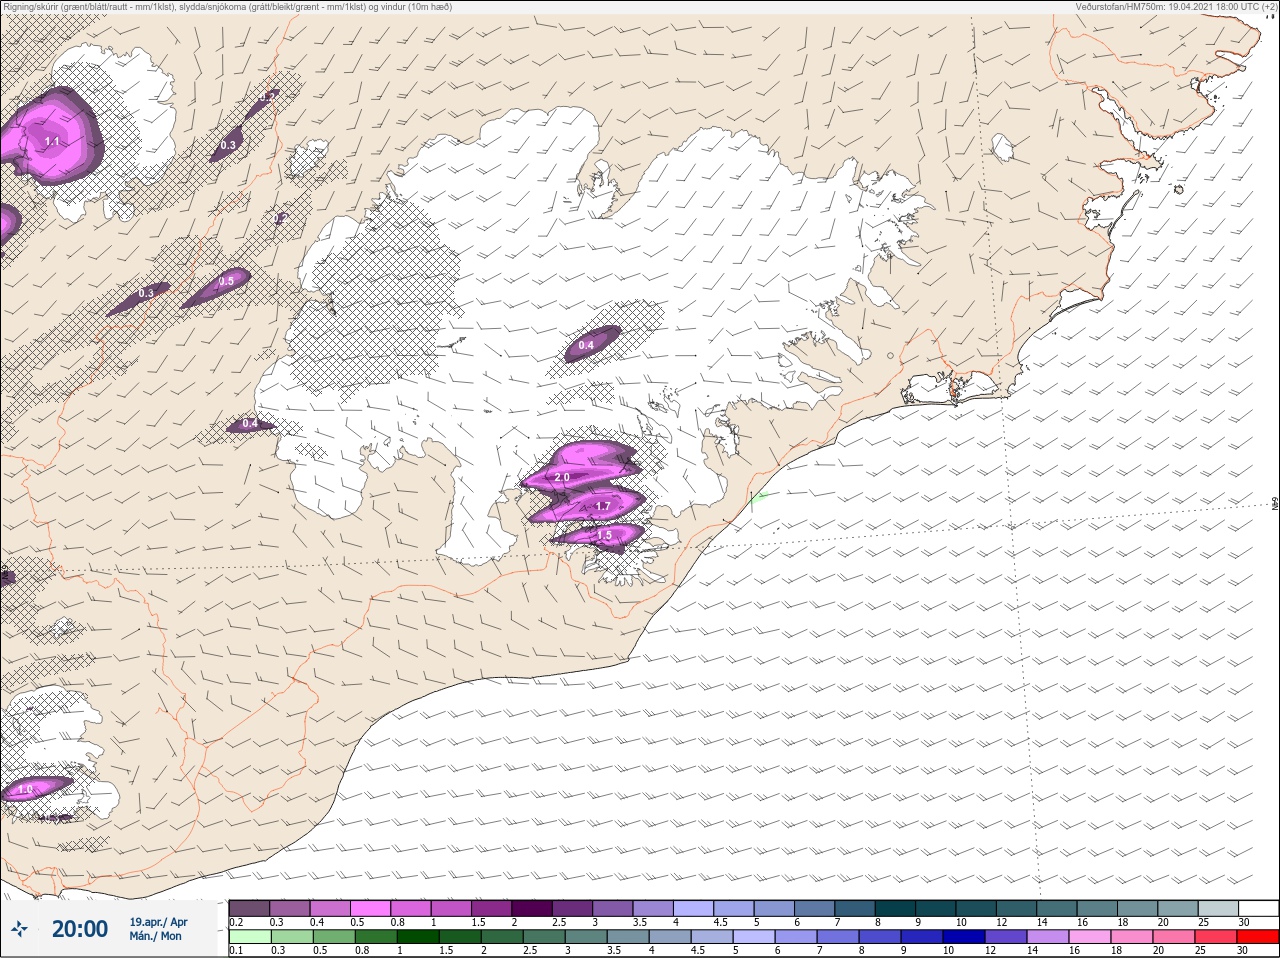The width and height of the screenshot is (1280, 958).
Task: Click the 2.0 precipitation label on the map
Action: 562,478
